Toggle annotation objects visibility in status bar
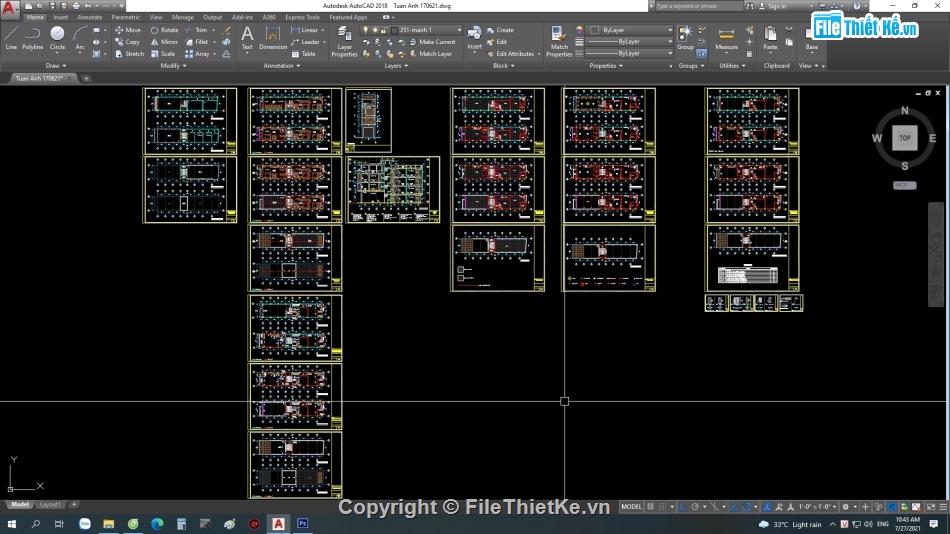The width and height of the screenshot is (950, 534). pyautogui.click(x=767, y=507)
